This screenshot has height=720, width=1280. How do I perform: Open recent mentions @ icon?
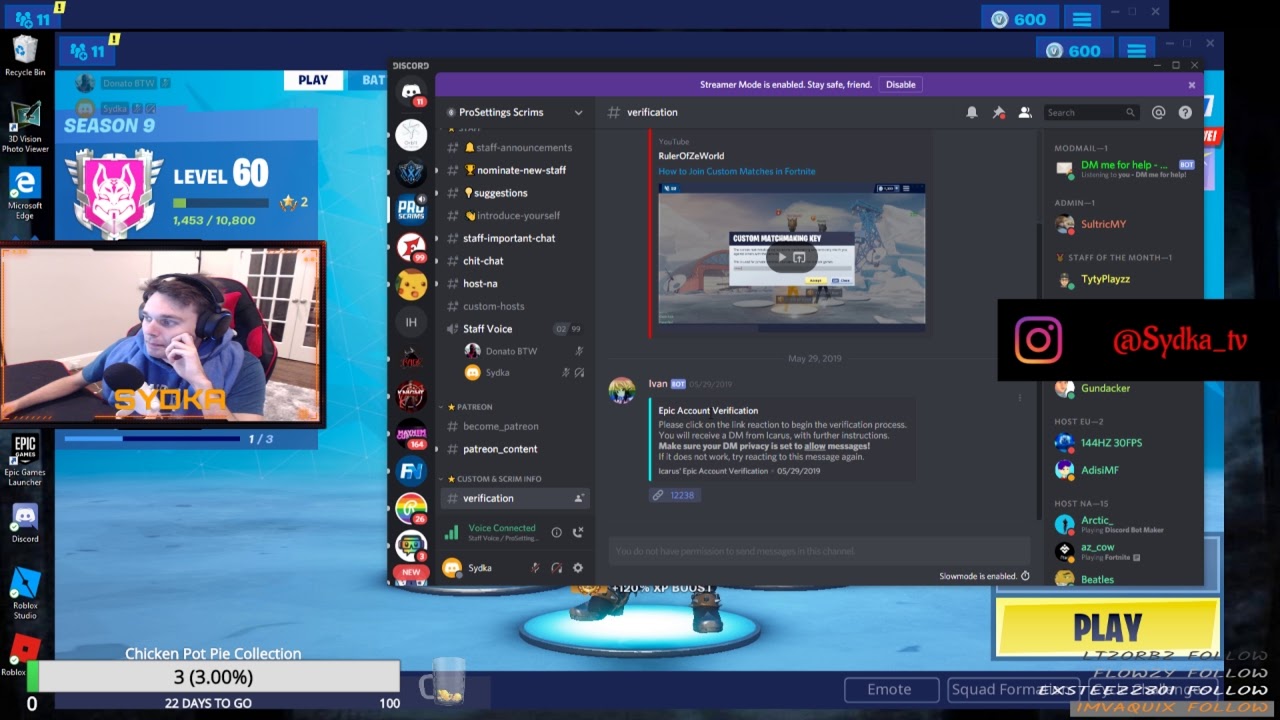1158,113
